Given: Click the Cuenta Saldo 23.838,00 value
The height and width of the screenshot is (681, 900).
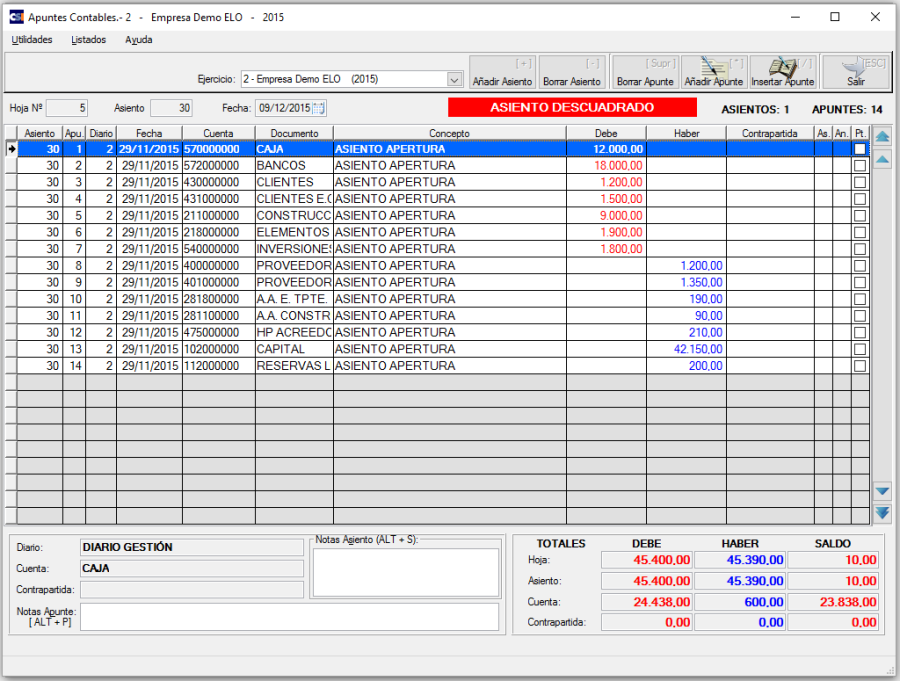Looking at the screenshot, I should click(833, 602).
